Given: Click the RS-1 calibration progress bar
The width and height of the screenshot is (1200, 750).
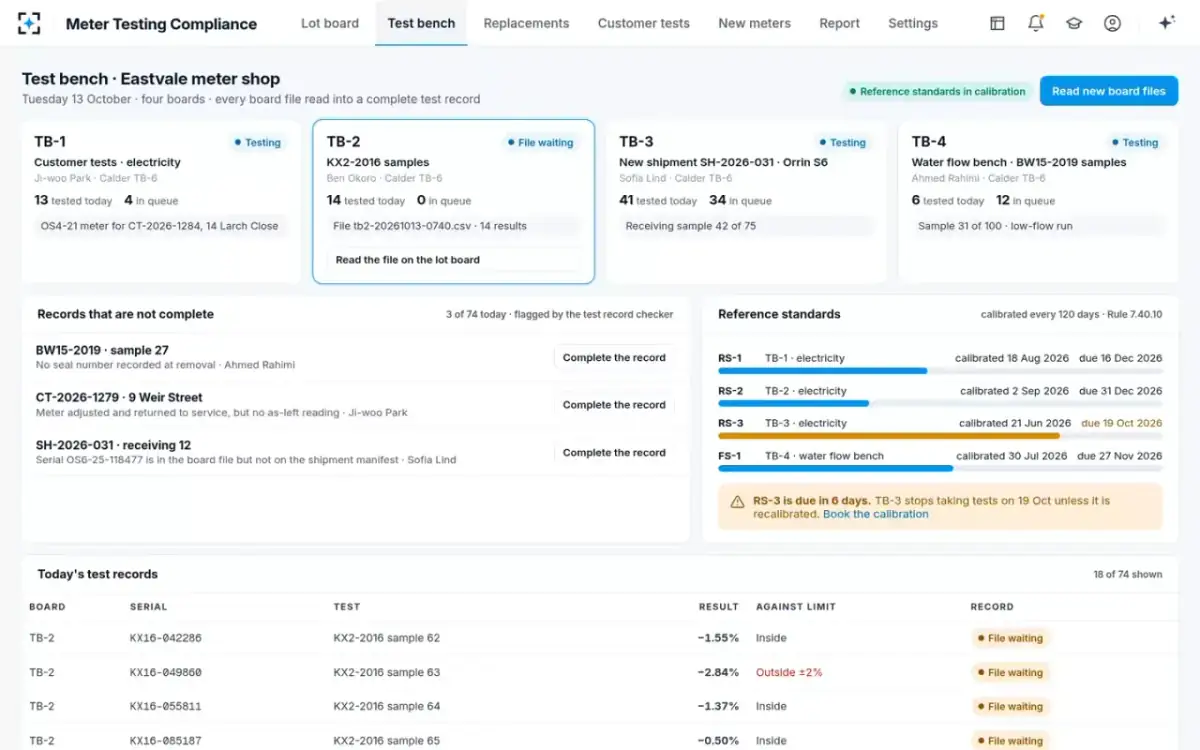Looking at the screenshot, I should pyautogui.click(x=940, y=371).
